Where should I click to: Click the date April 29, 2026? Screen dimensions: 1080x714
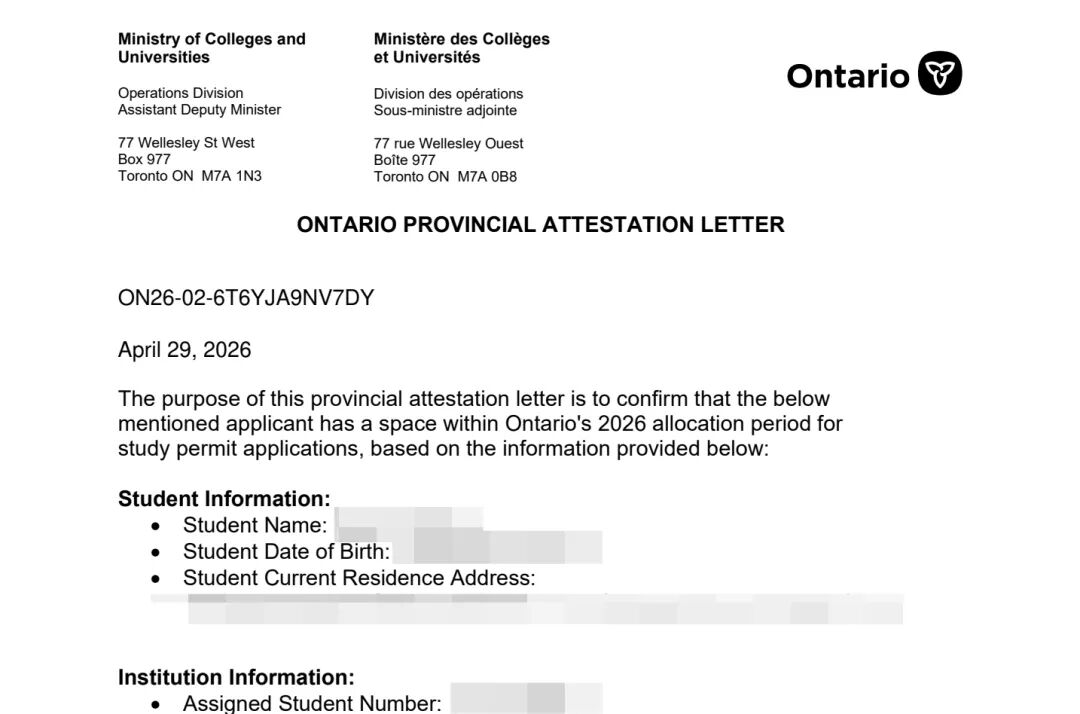click(x=185, y=350)
